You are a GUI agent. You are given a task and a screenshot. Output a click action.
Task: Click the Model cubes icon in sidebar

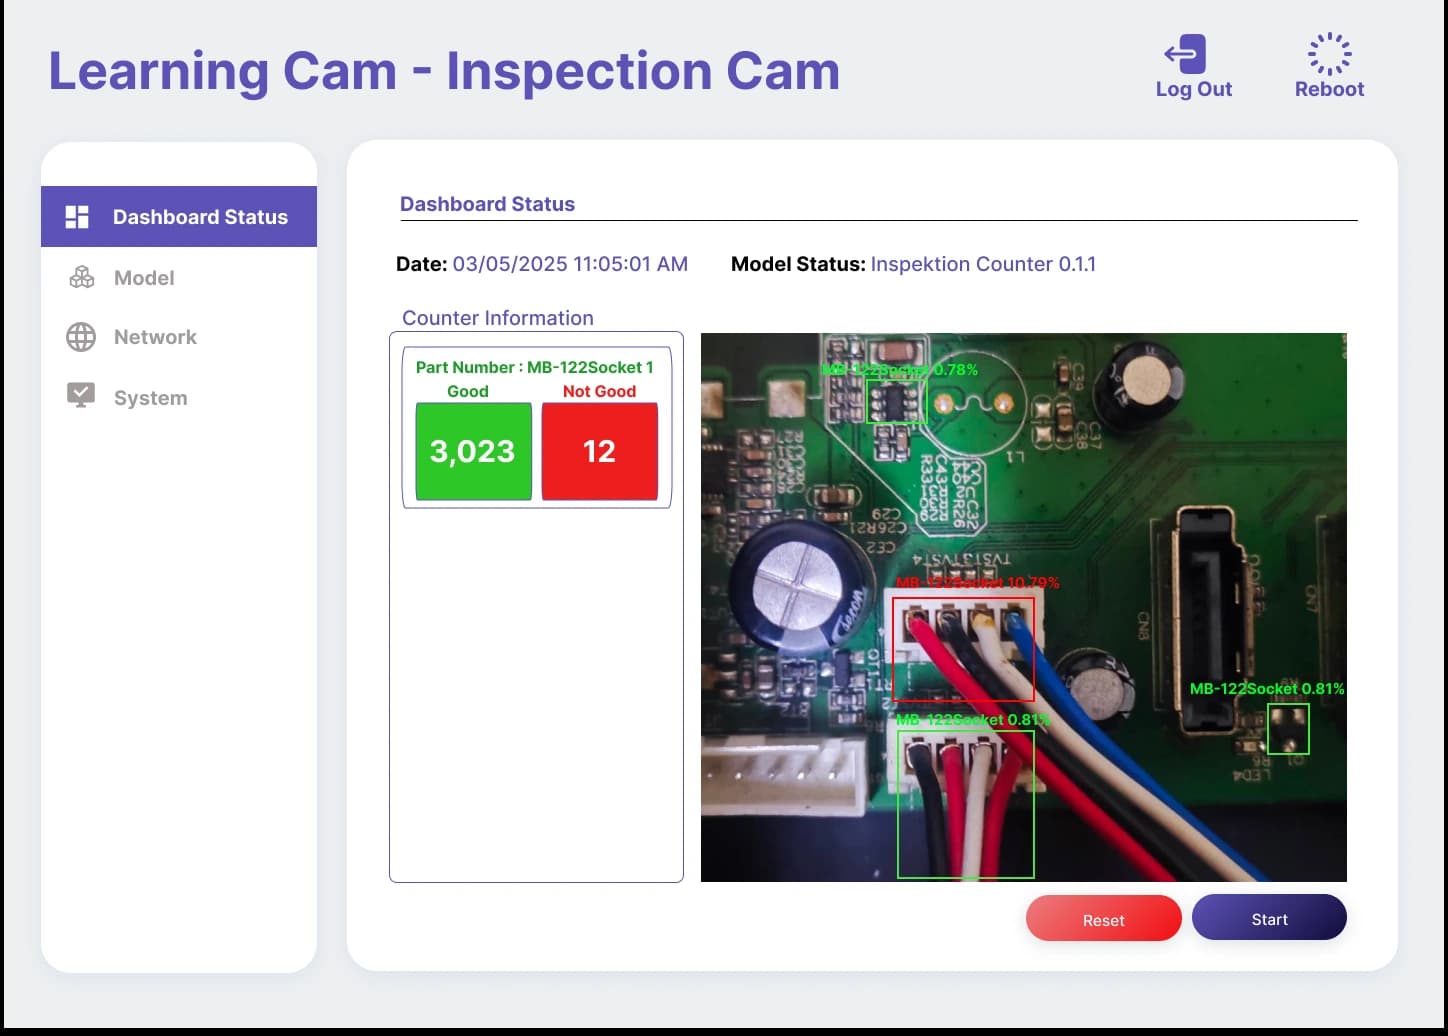(81, 277)
